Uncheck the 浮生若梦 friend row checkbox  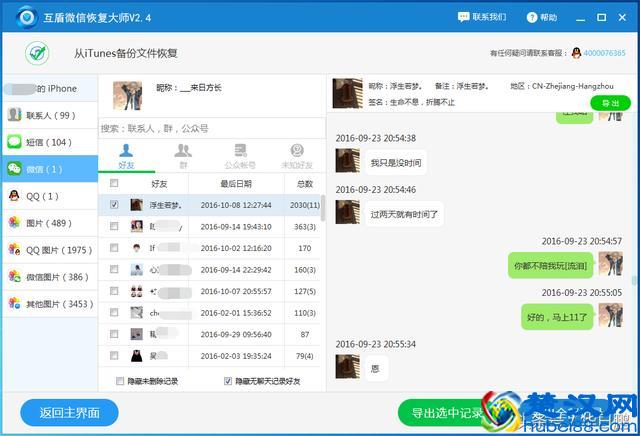[114, 205]
